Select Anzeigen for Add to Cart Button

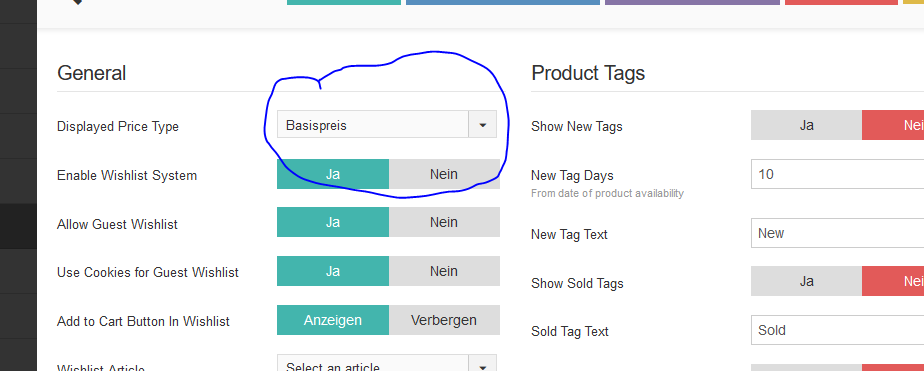(x=333, y=320)
